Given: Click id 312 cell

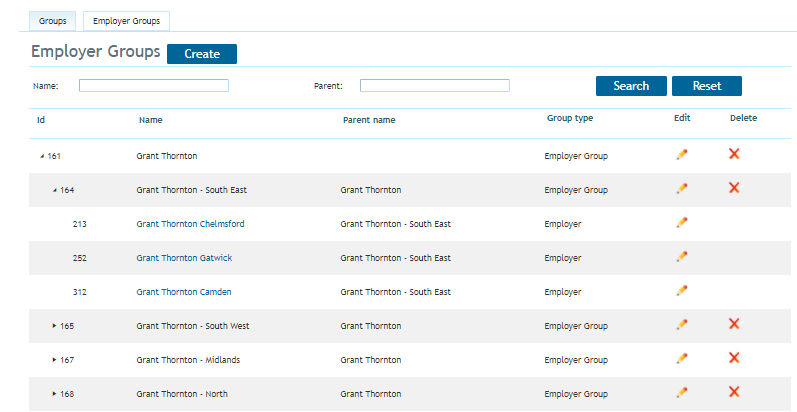Looking at the screenshot, I should [79, 292].
